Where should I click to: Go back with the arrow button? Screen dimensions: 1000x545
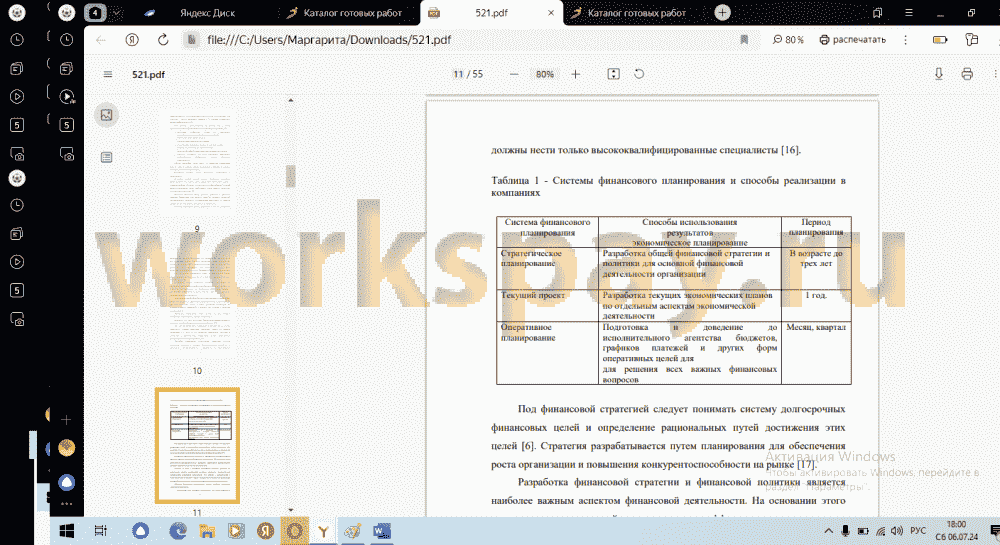101,40
